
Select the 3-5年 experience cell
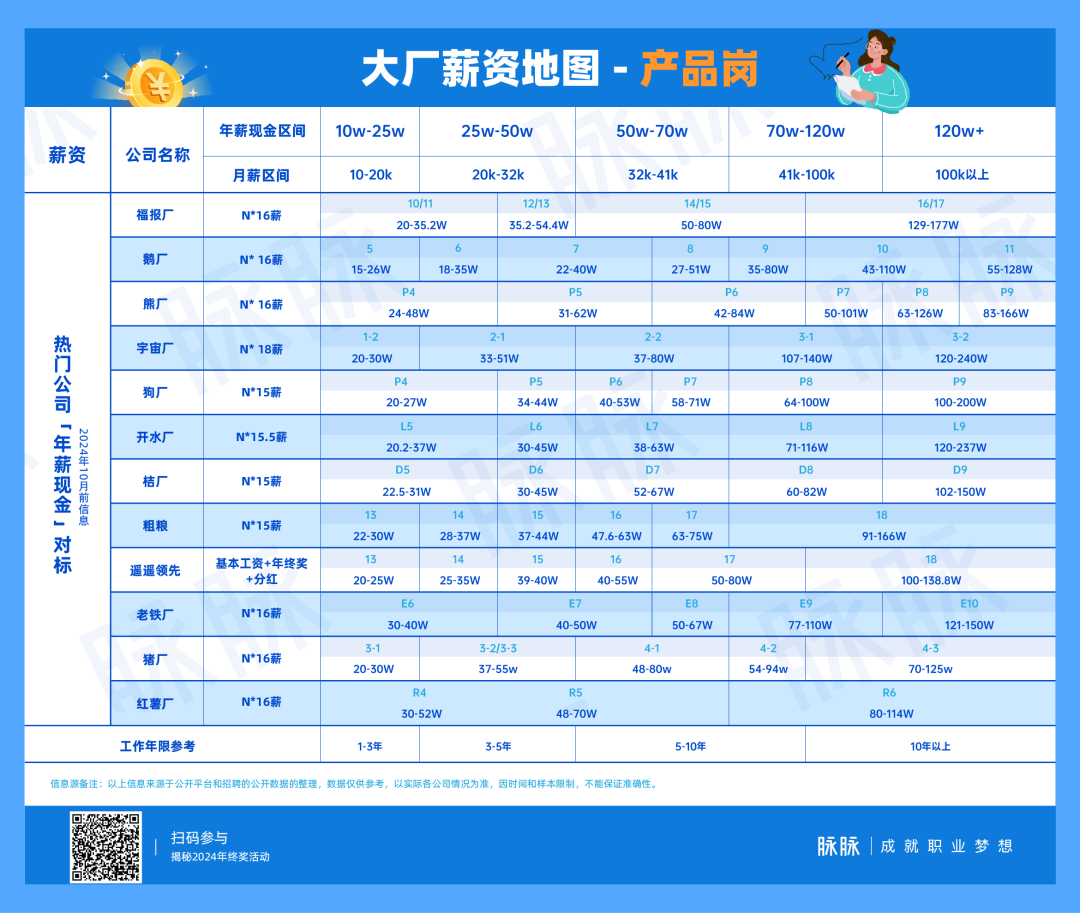(497, 746)
